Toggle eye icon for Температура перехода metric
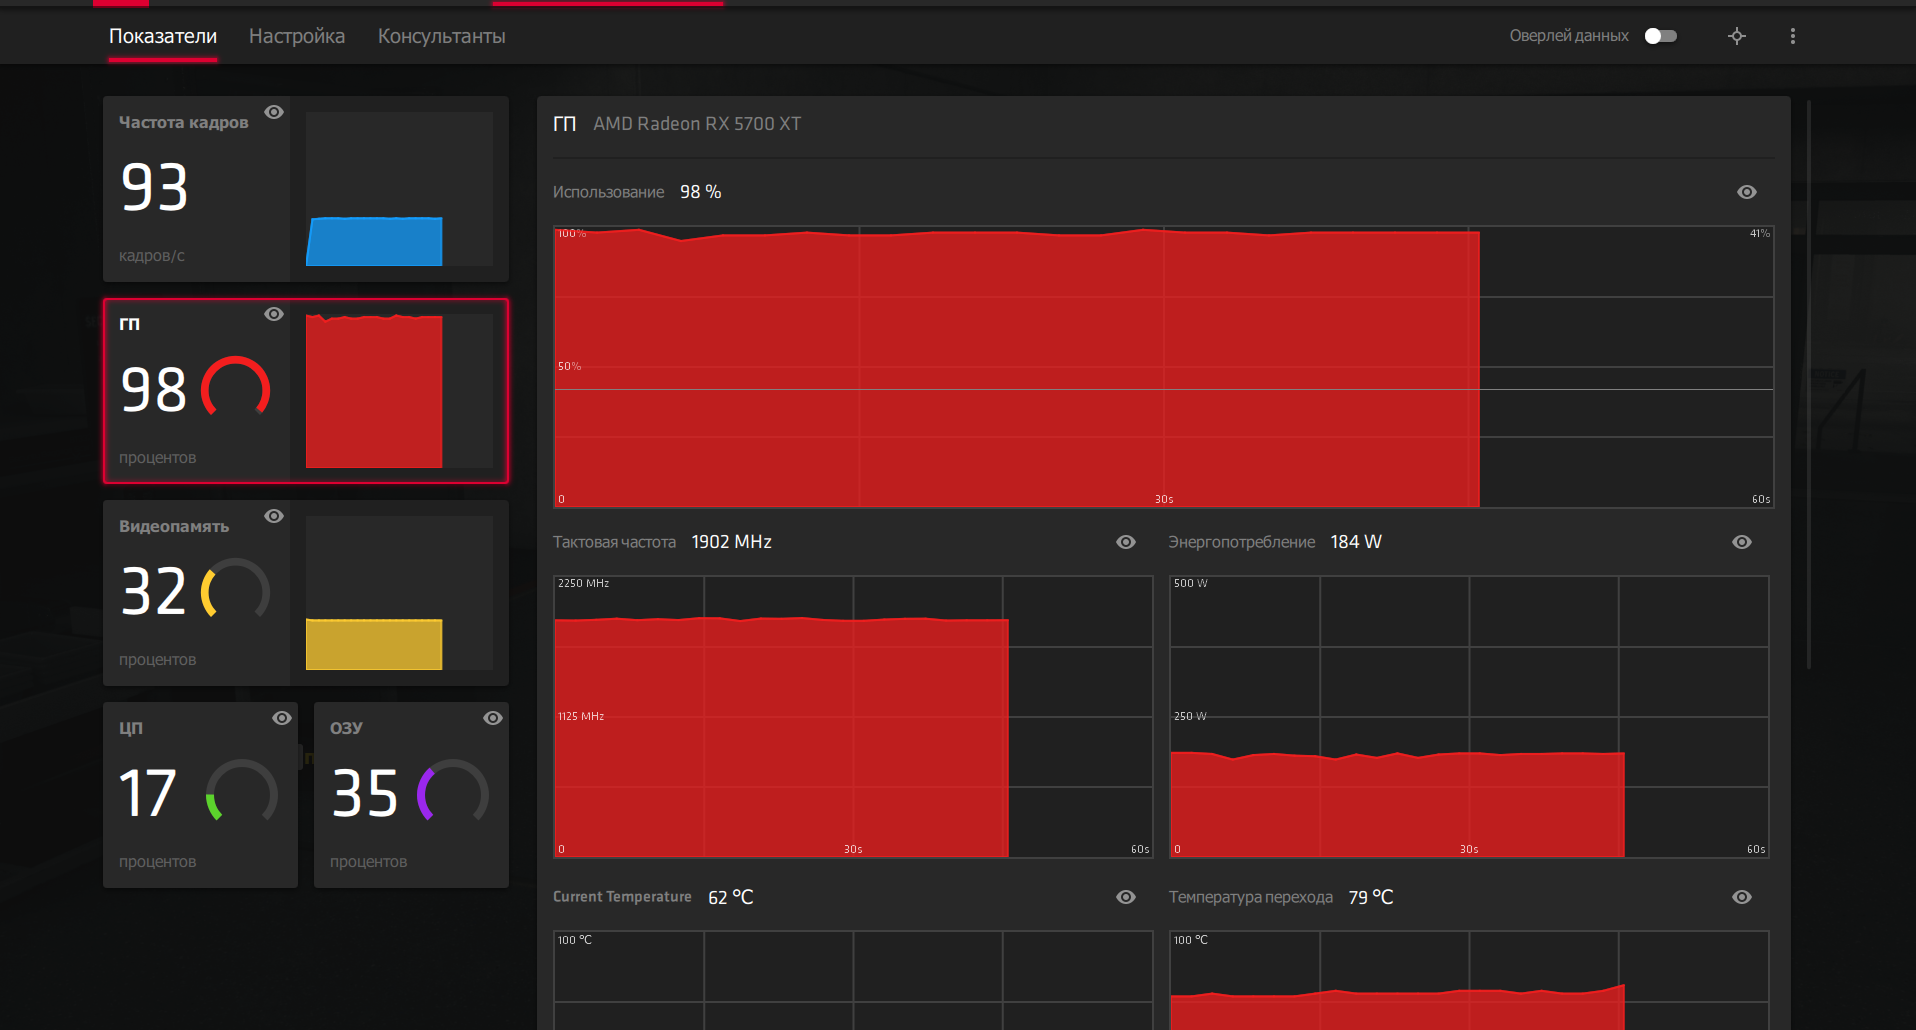The width and height of the screenshot is (1916, 1030). pos(1742,897)
